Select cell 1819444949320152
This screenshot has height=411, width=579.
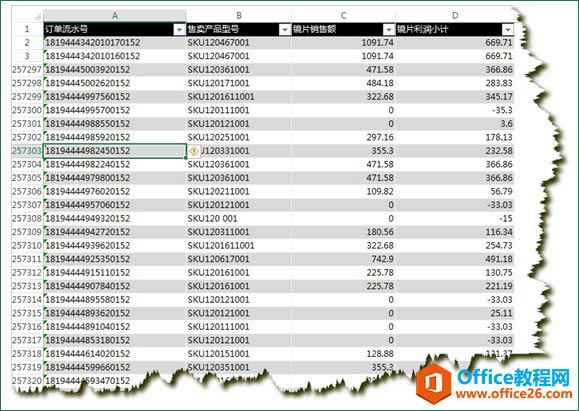tap(115, 219)
